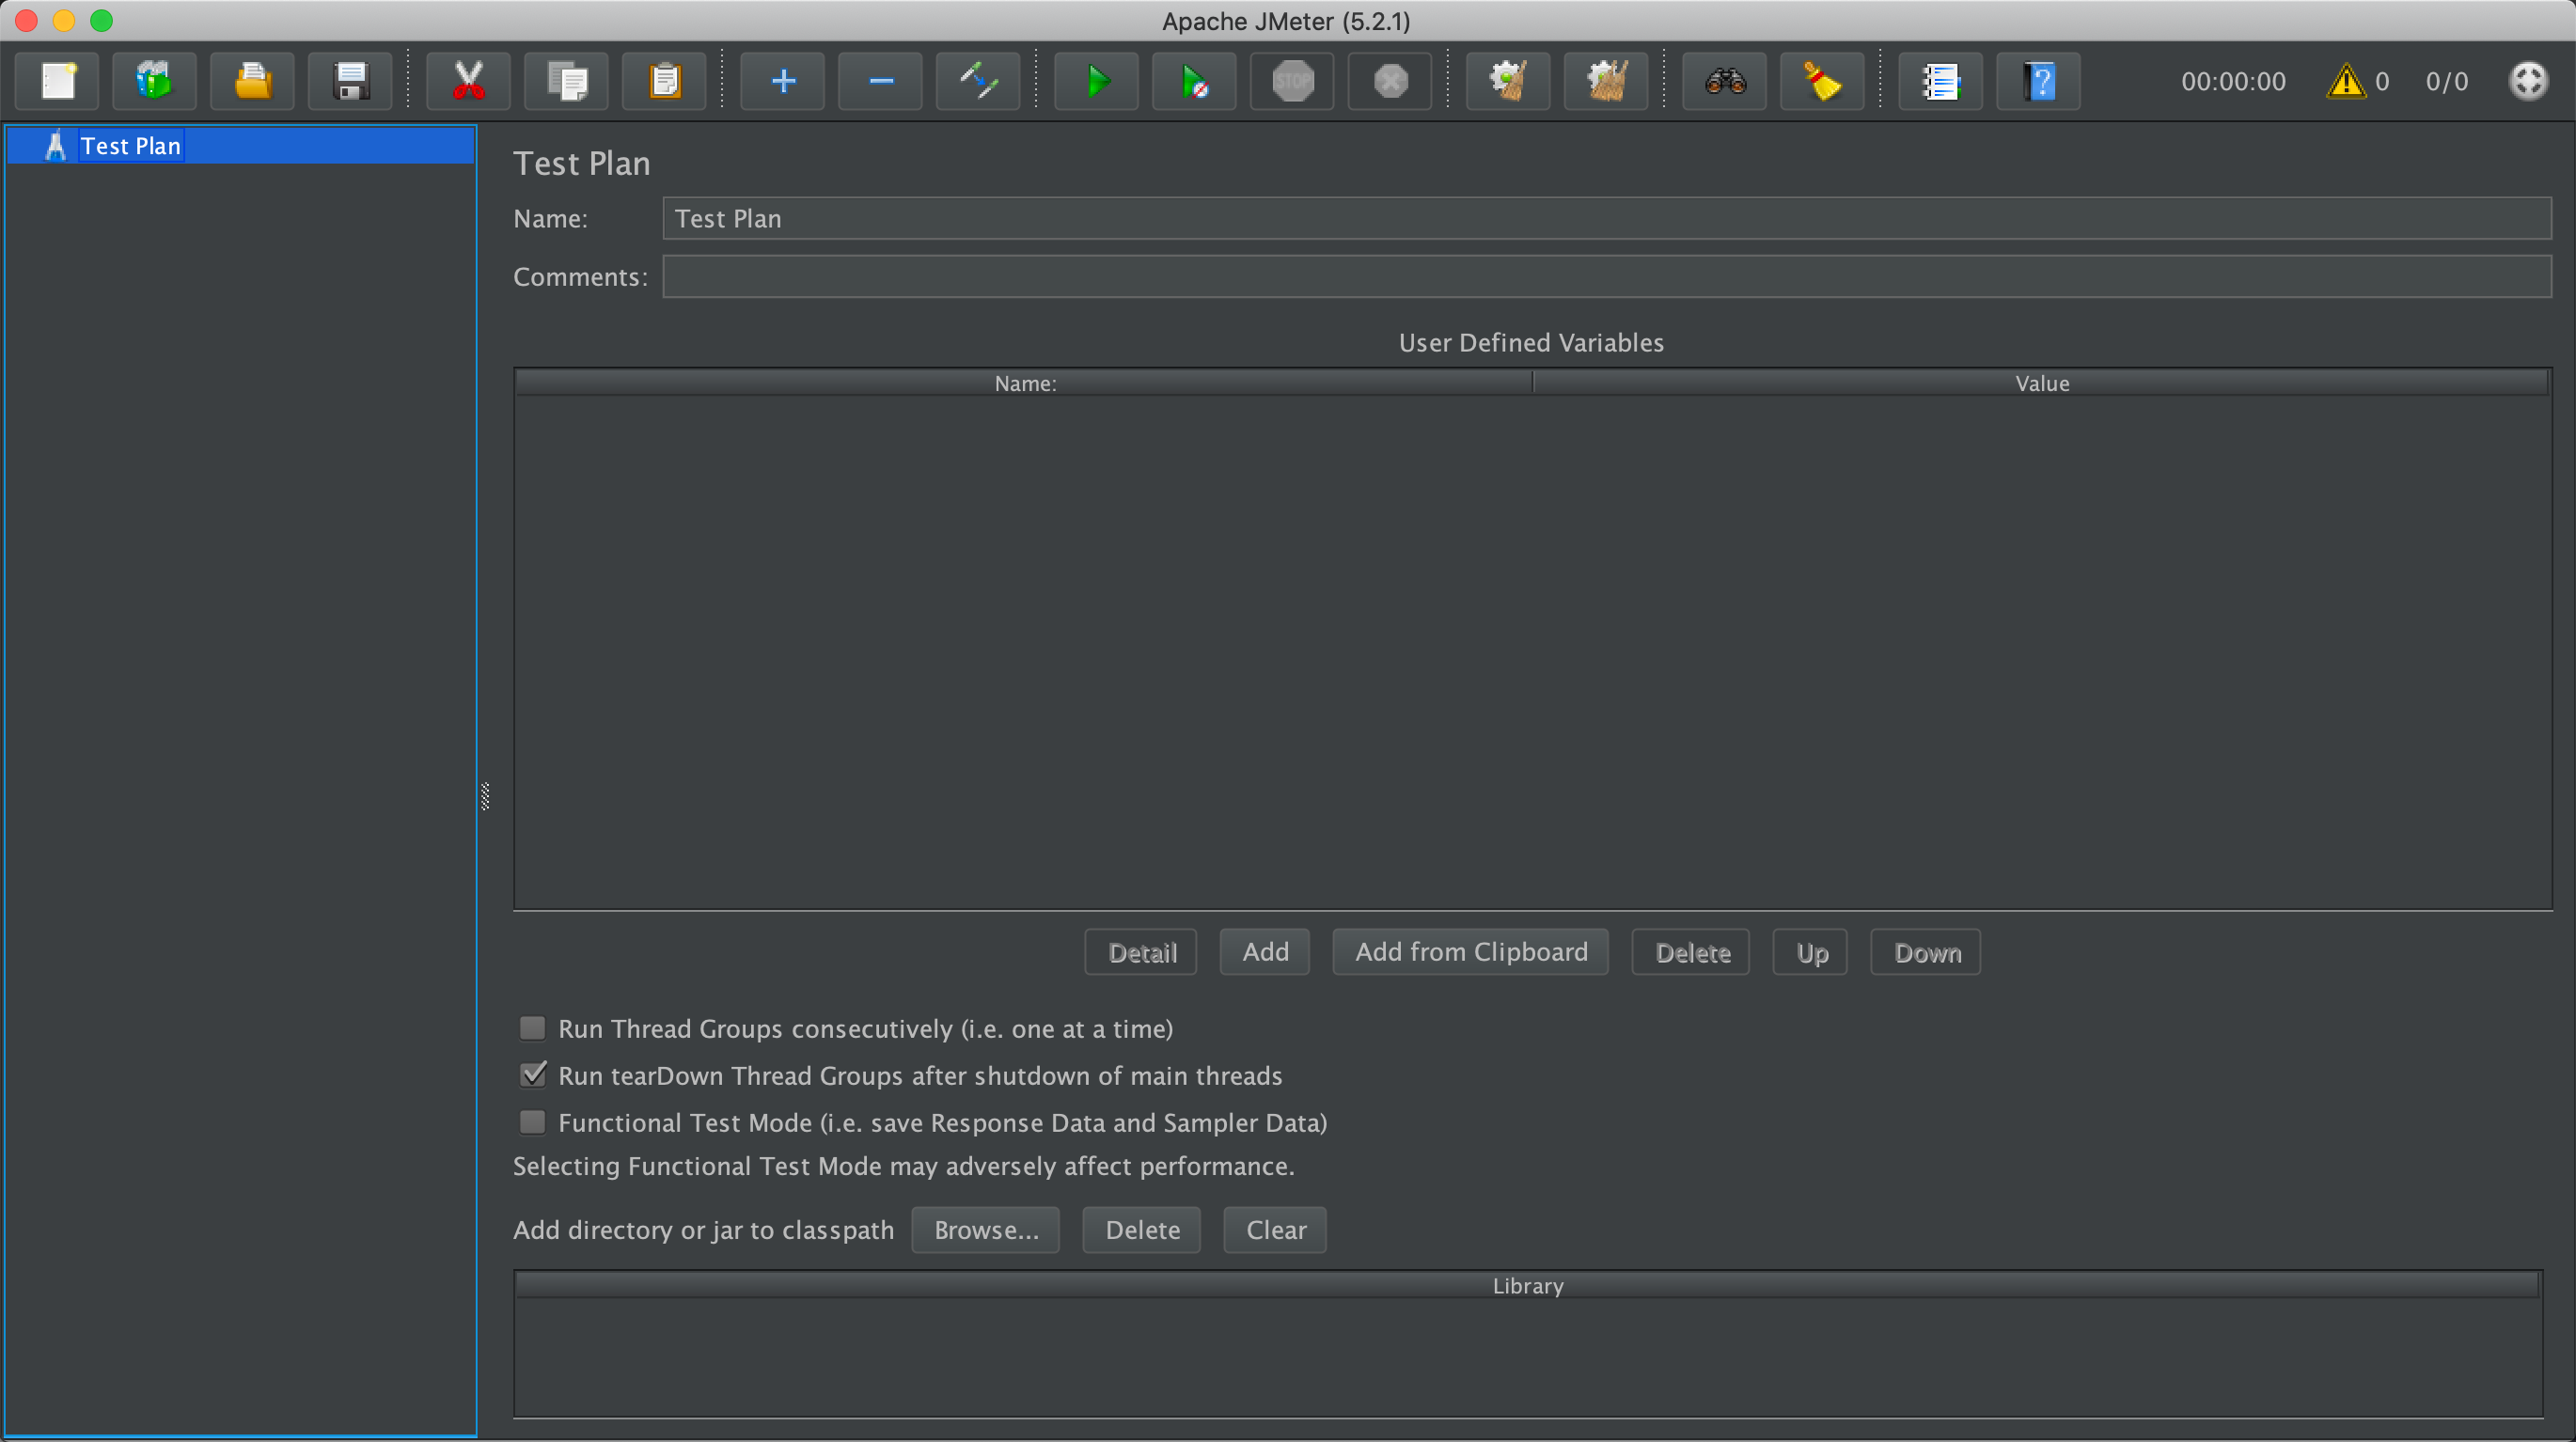Viewport: 2576px width, 1442px height.
Task: Open the Templates icon in toolbar
Action: coord(155,81)
